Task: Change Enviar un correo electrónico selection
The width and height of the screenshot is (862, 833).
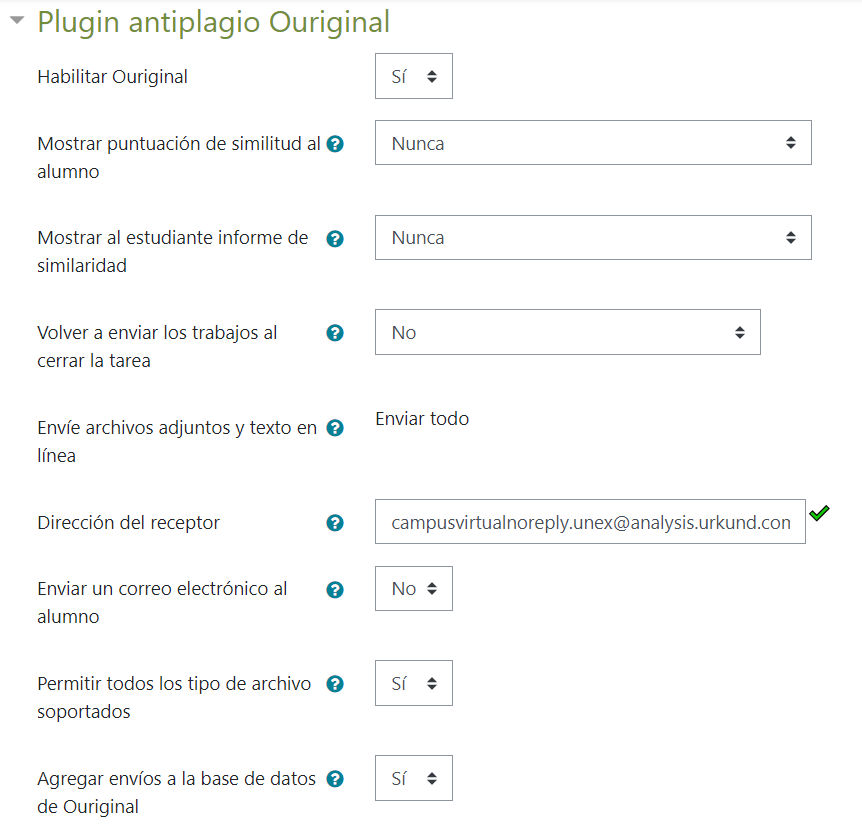Action: point(413,589)
